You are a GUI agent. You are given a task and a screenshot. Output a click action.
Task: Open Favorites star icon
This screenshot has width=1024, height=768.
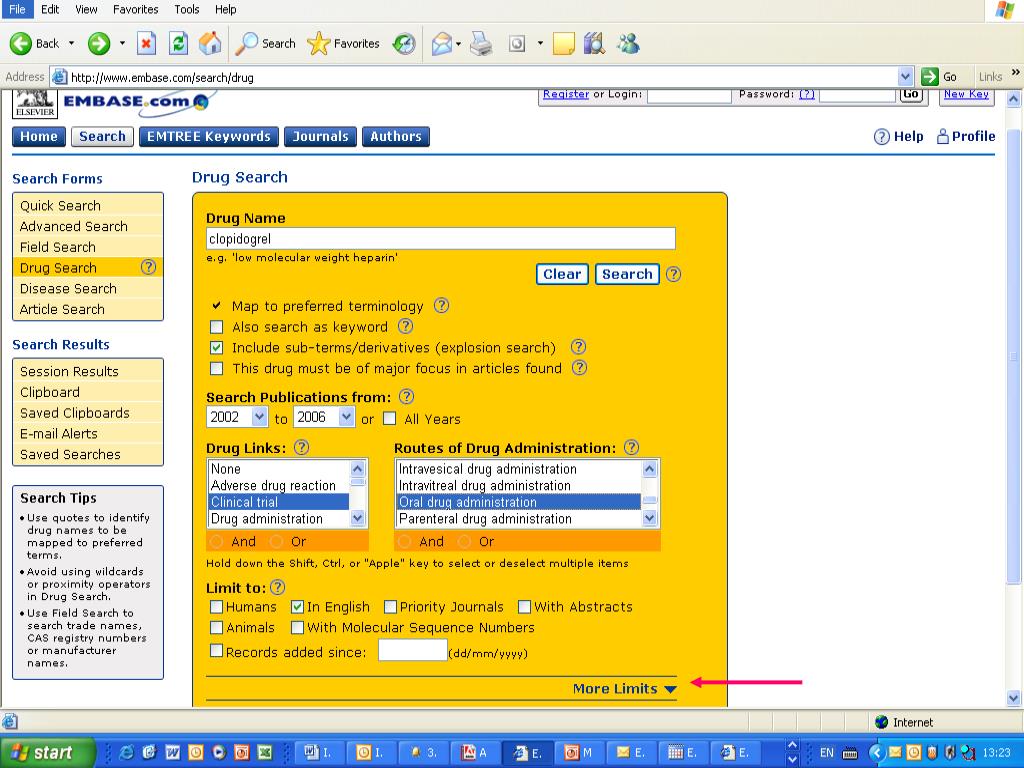[x=319, y=44]
